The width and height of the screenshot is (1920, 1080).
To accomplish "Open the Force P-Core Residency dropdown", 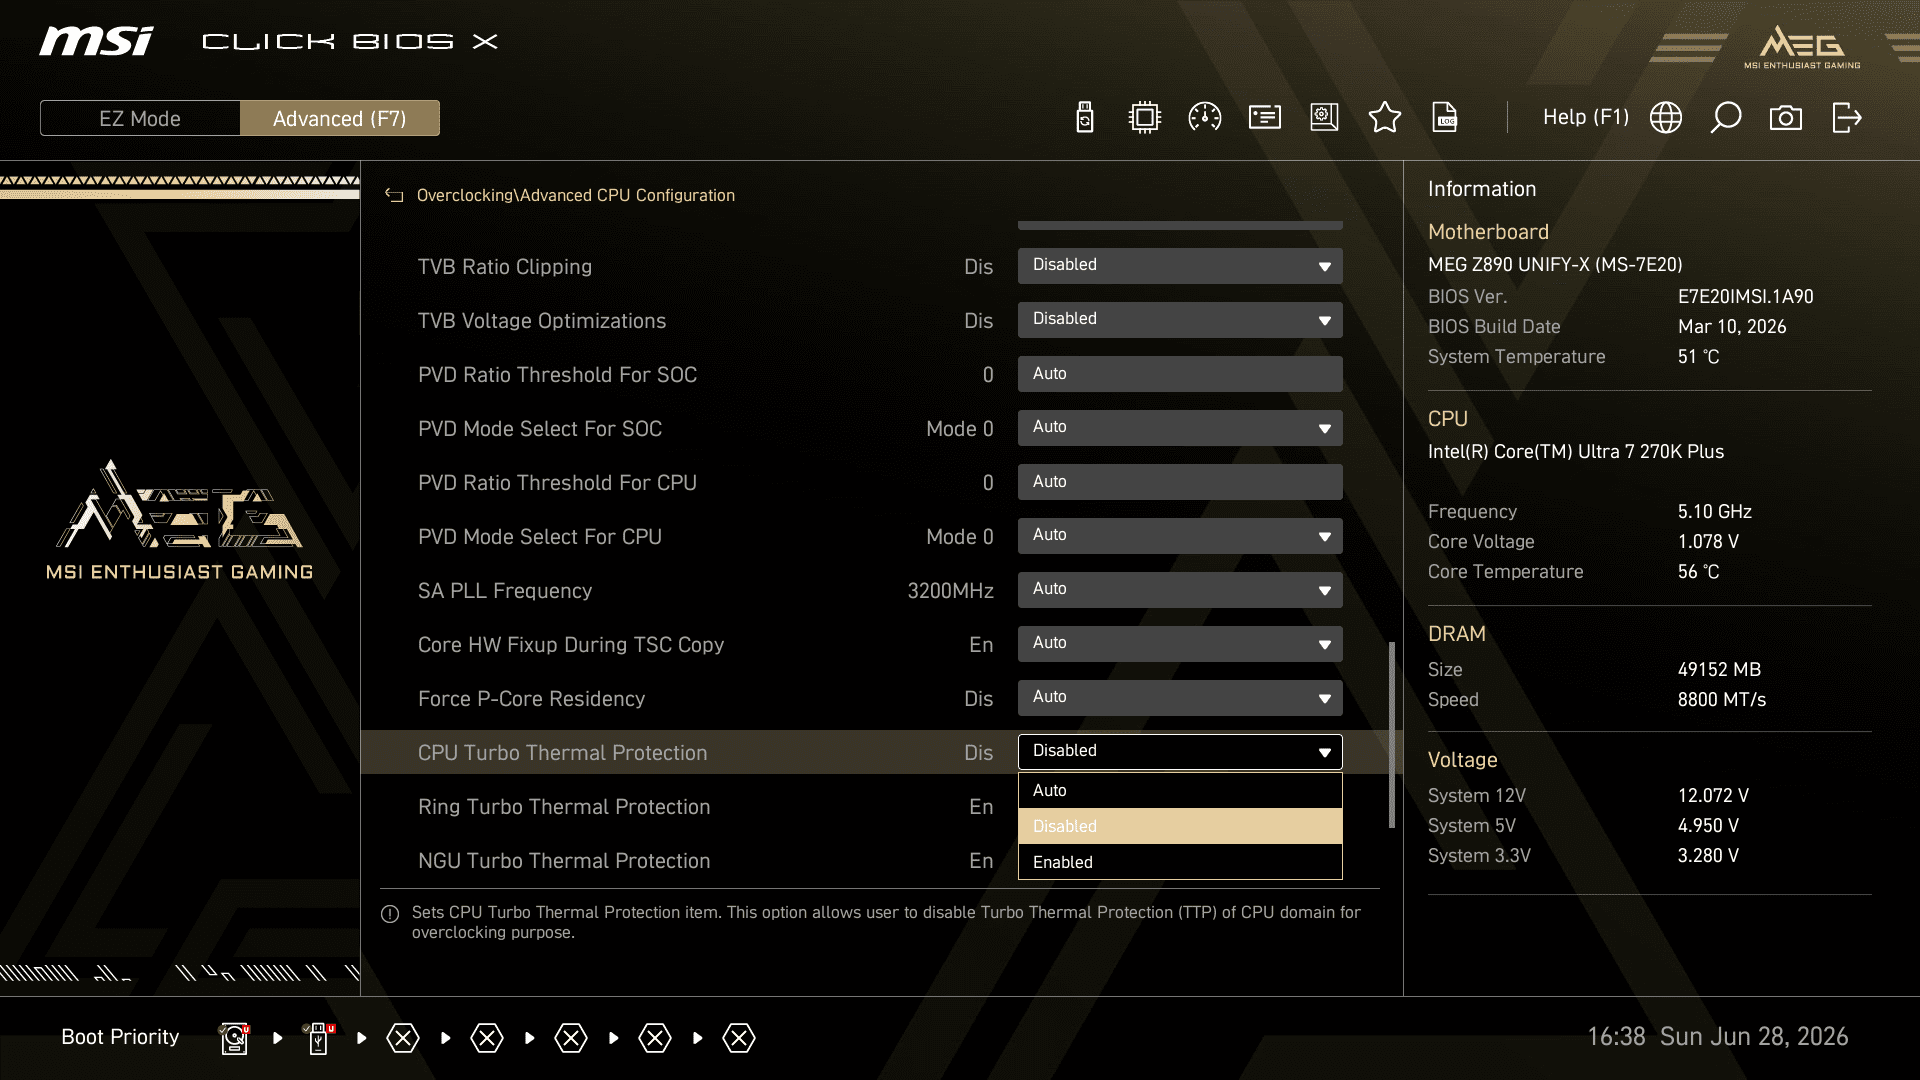I will click(x=1180, y=698).
